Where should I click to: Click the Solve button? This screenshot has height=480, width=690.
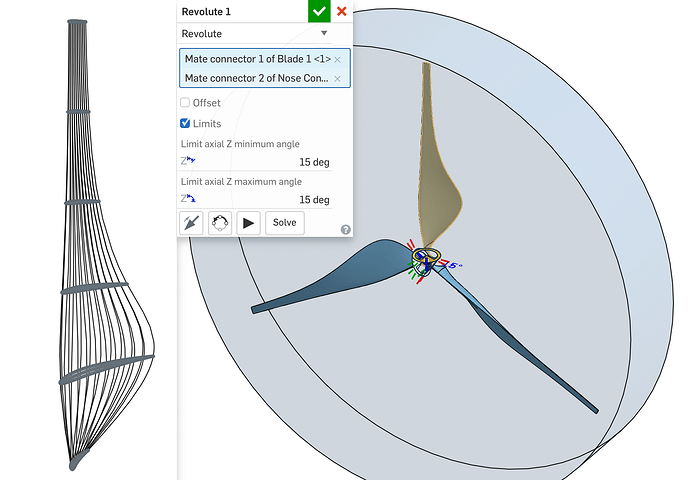[x=285, y=223]
